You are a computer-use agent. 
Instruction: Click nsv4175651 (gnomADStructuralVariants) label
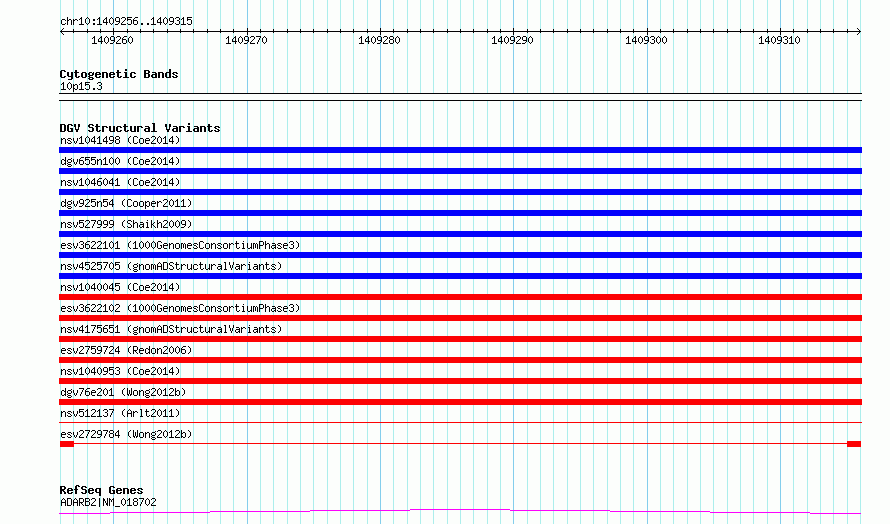tap(171, 329)
